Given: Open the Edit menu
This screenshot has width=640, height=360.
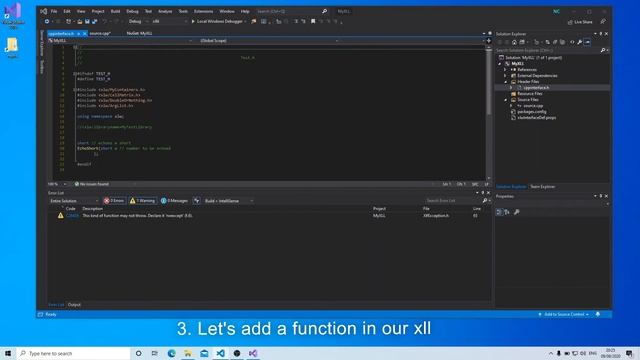Looking at the screenshot, I should tap(67, 11).
